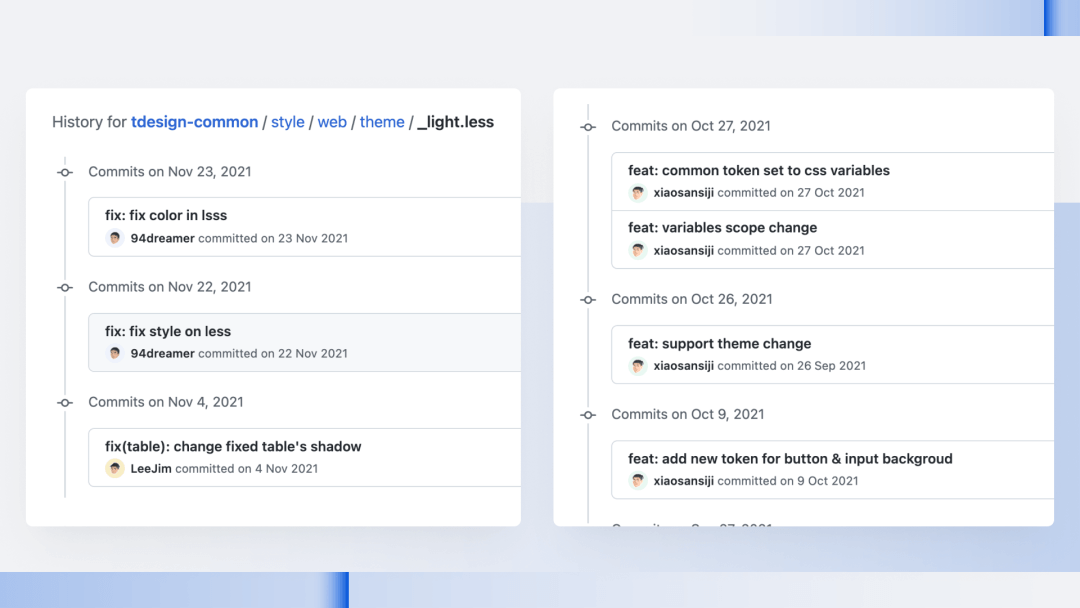The width and height of the screenshot is (1080, 608).
Task: Open commit 'feat: variables scope change'
Action: click(x=722, y=227)
